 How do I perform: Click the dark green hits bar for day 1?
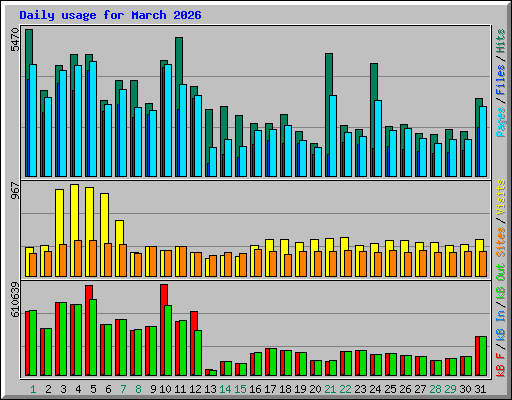(29, 47)
